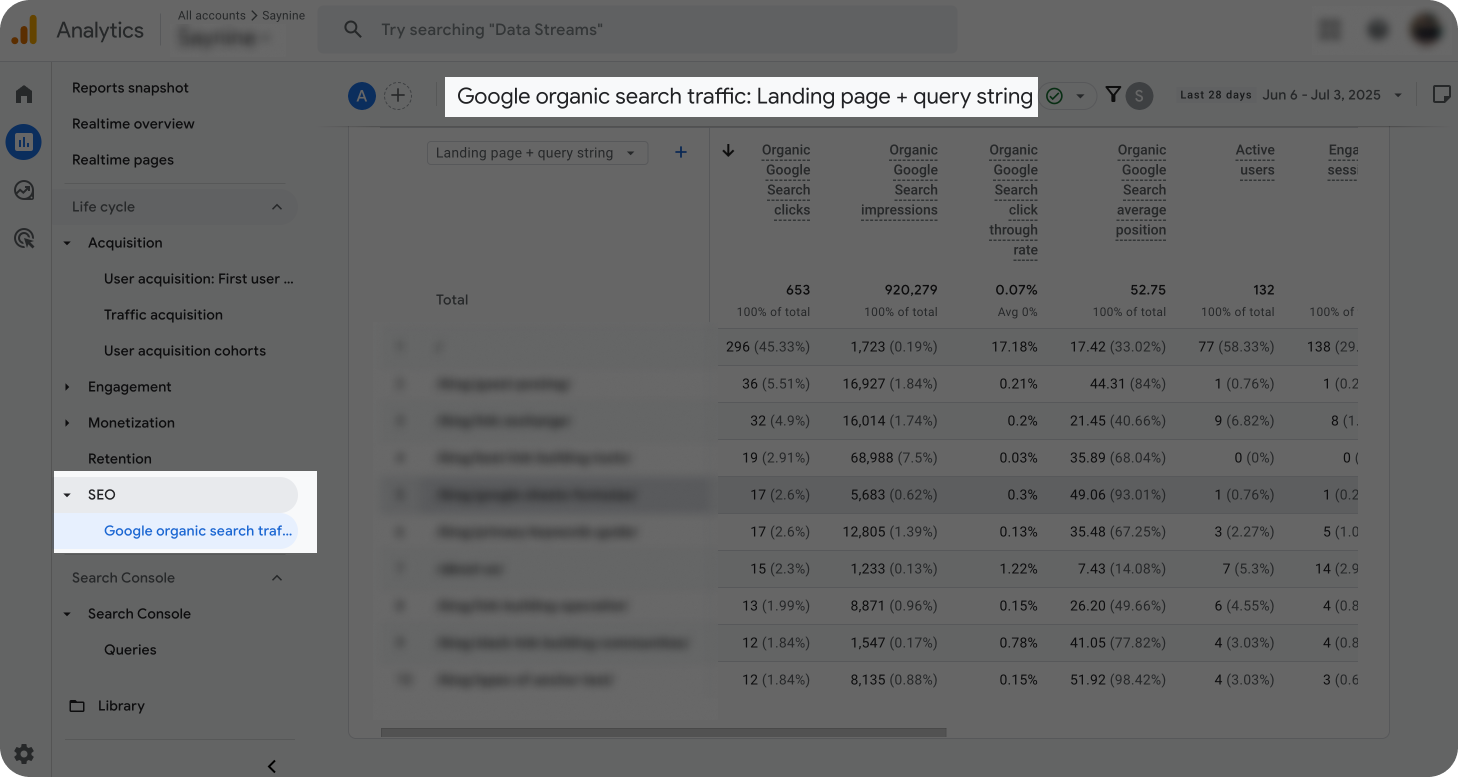
Task: Add a secondary dimension with plus icon
Action: 681,153
